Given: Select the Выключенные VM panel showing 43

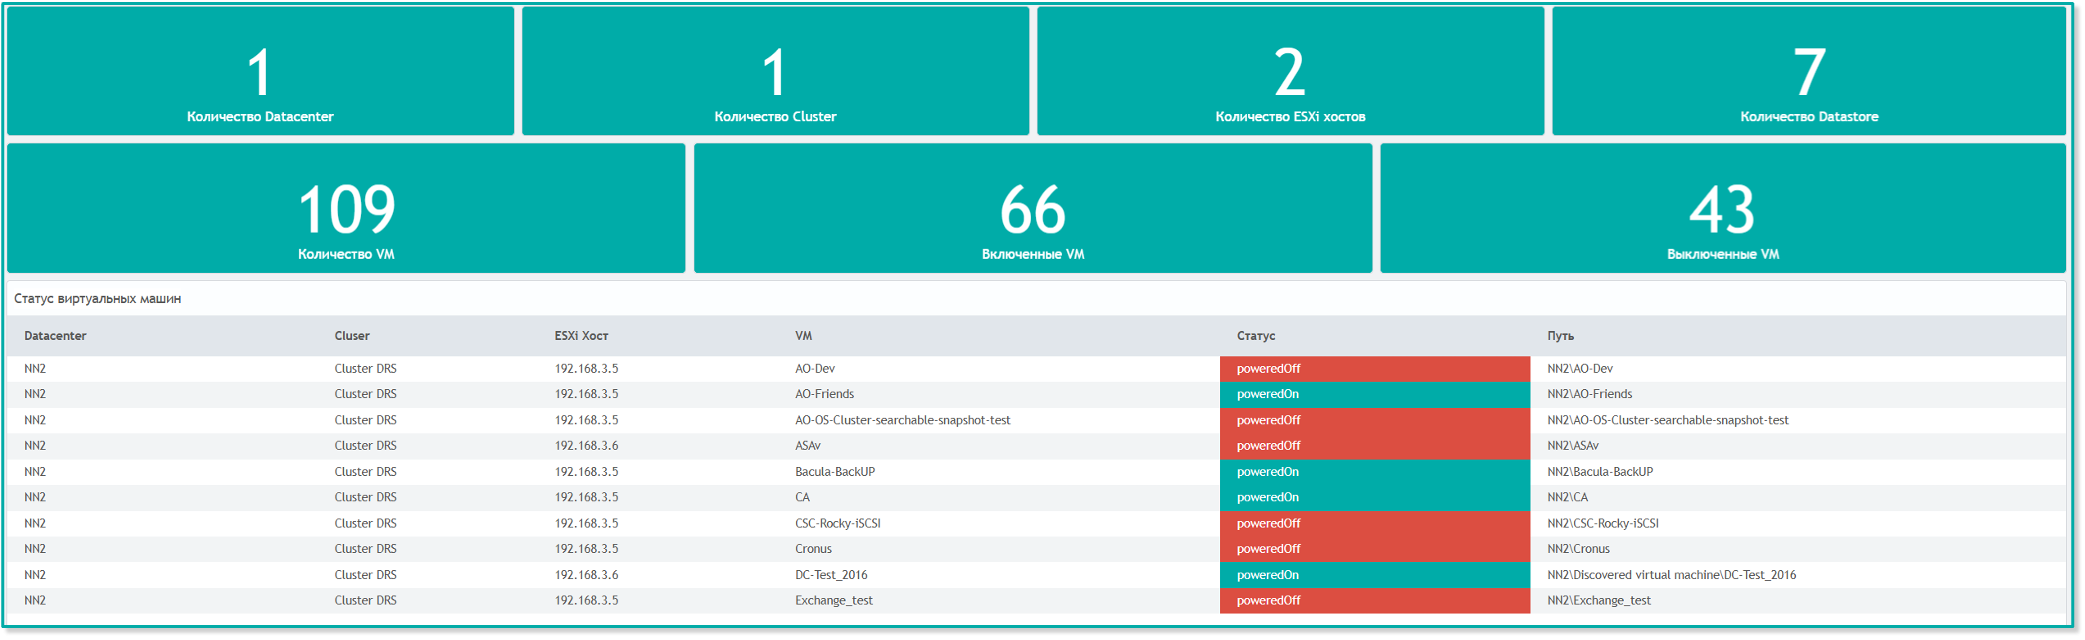Looking at the screenshot, I should [1722, 209].
